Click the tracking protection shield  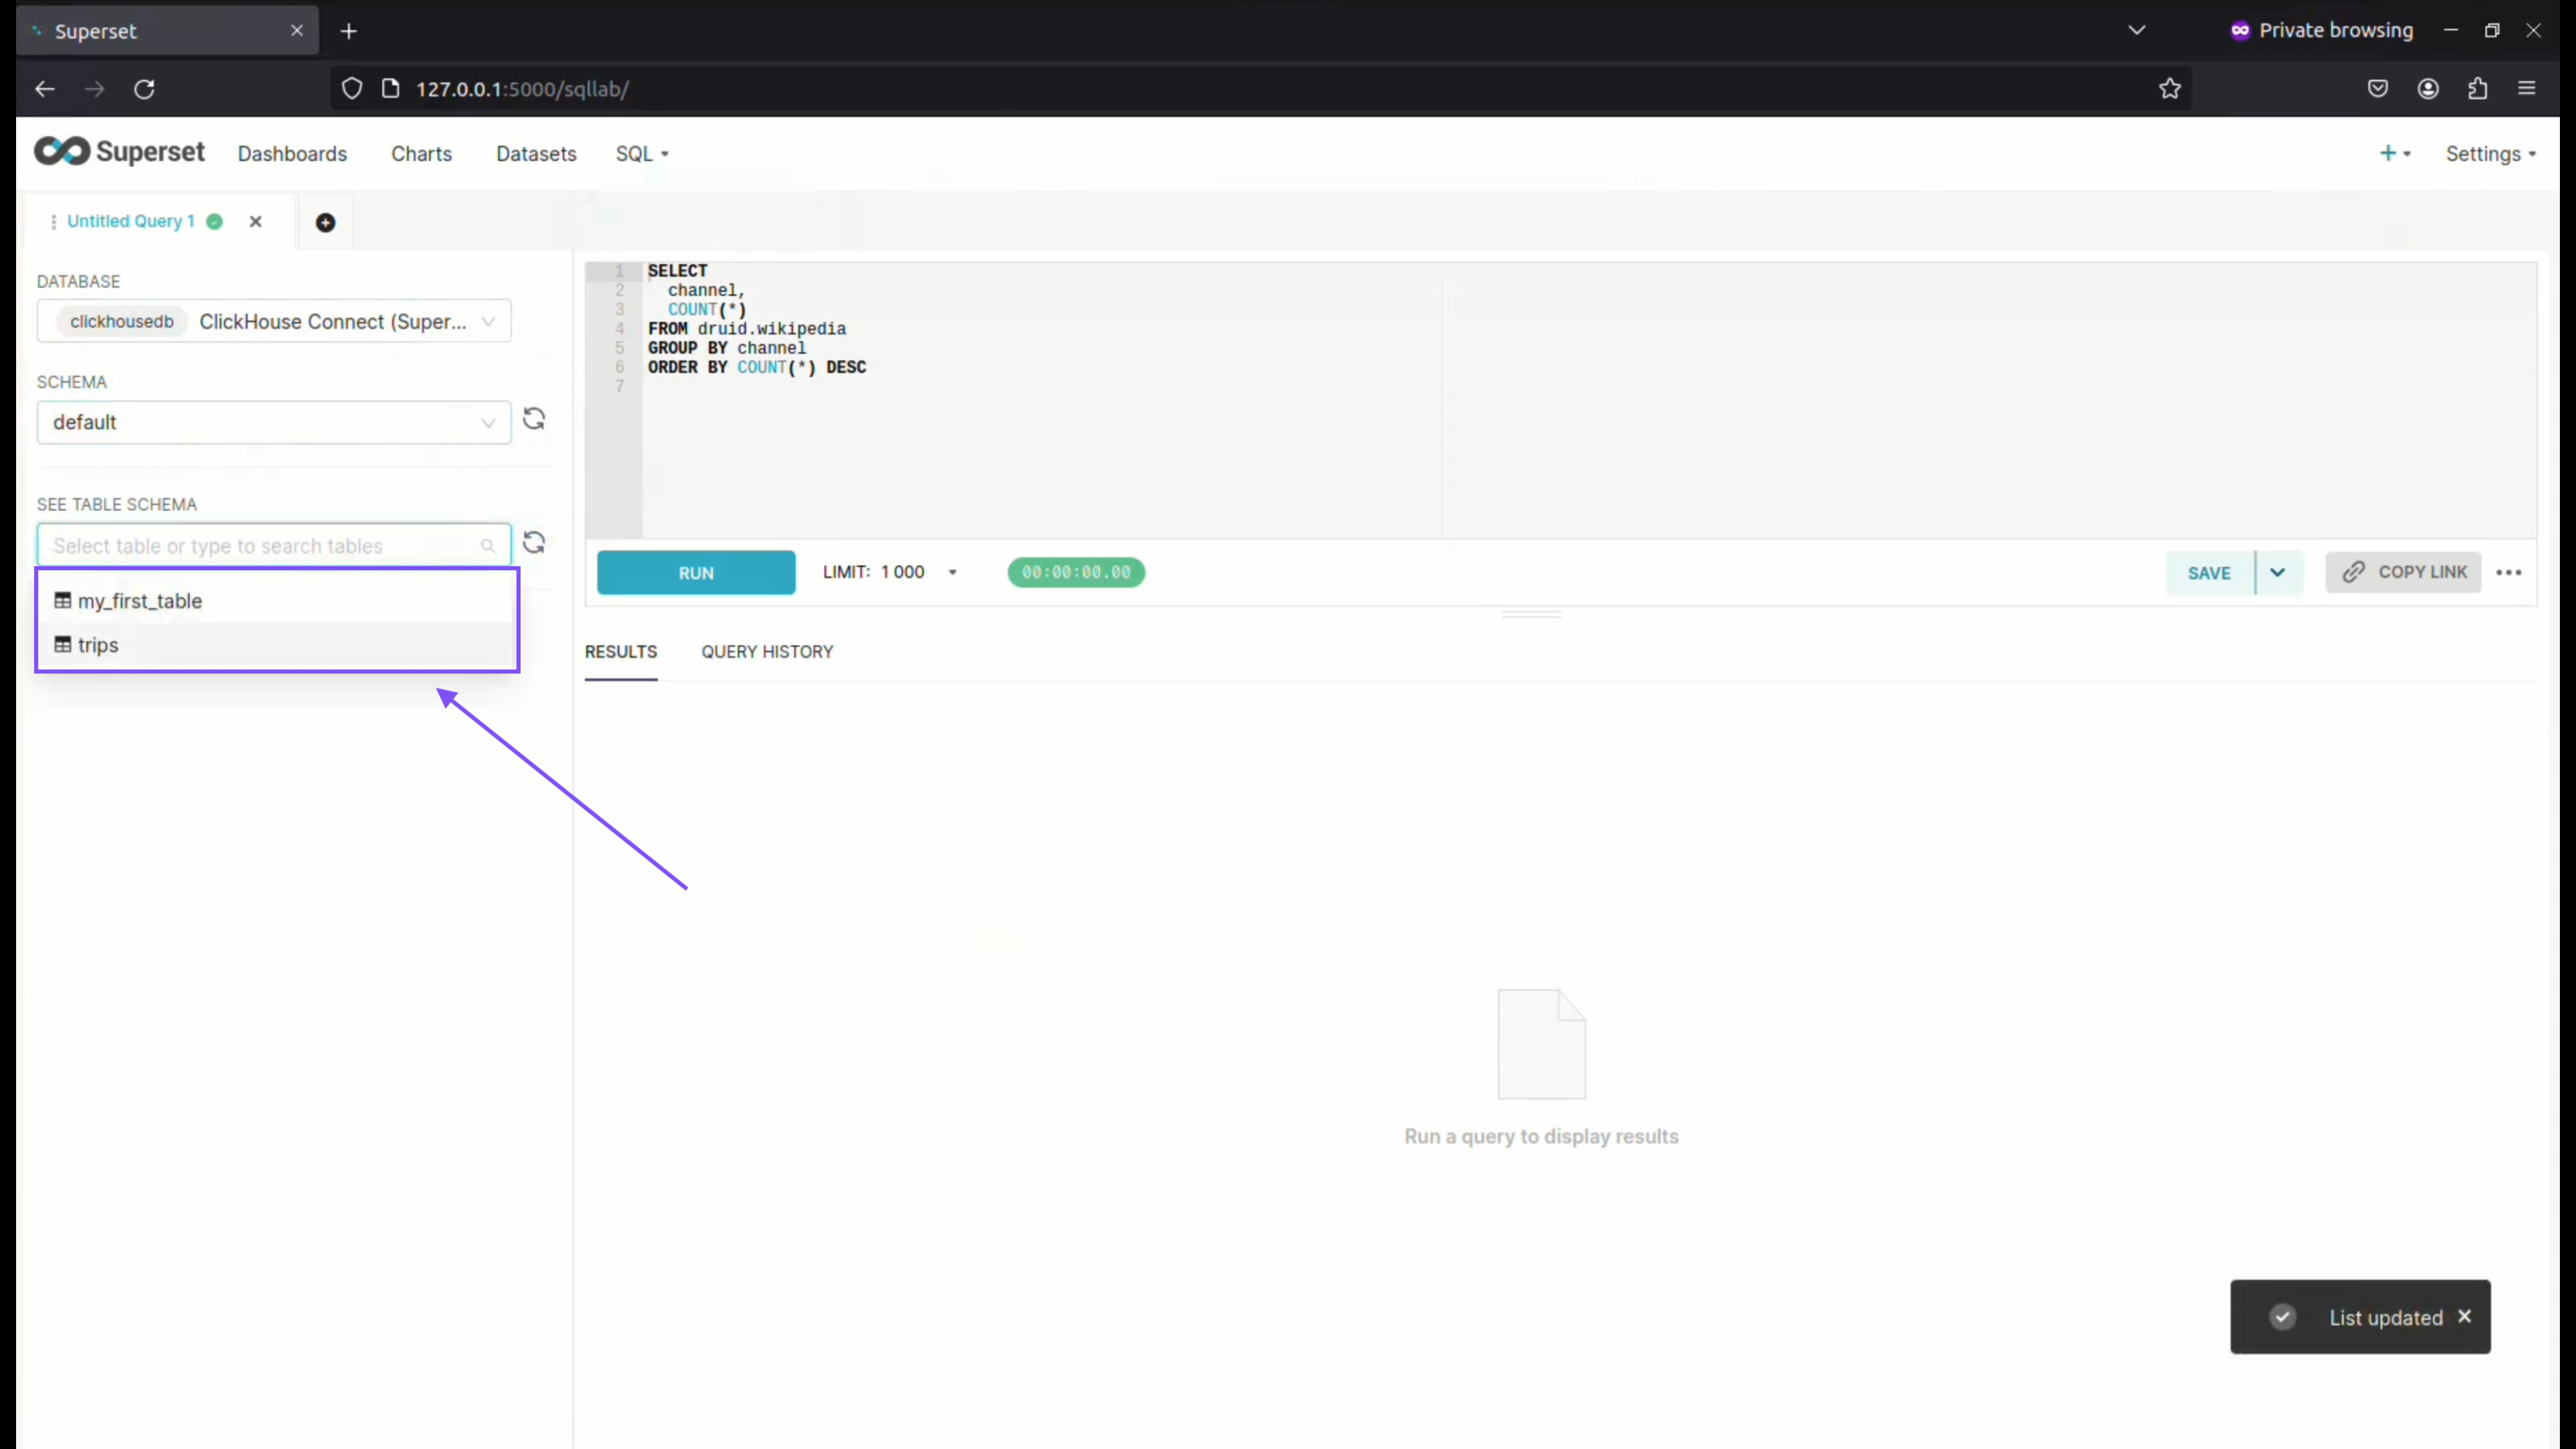pos(351,88)
